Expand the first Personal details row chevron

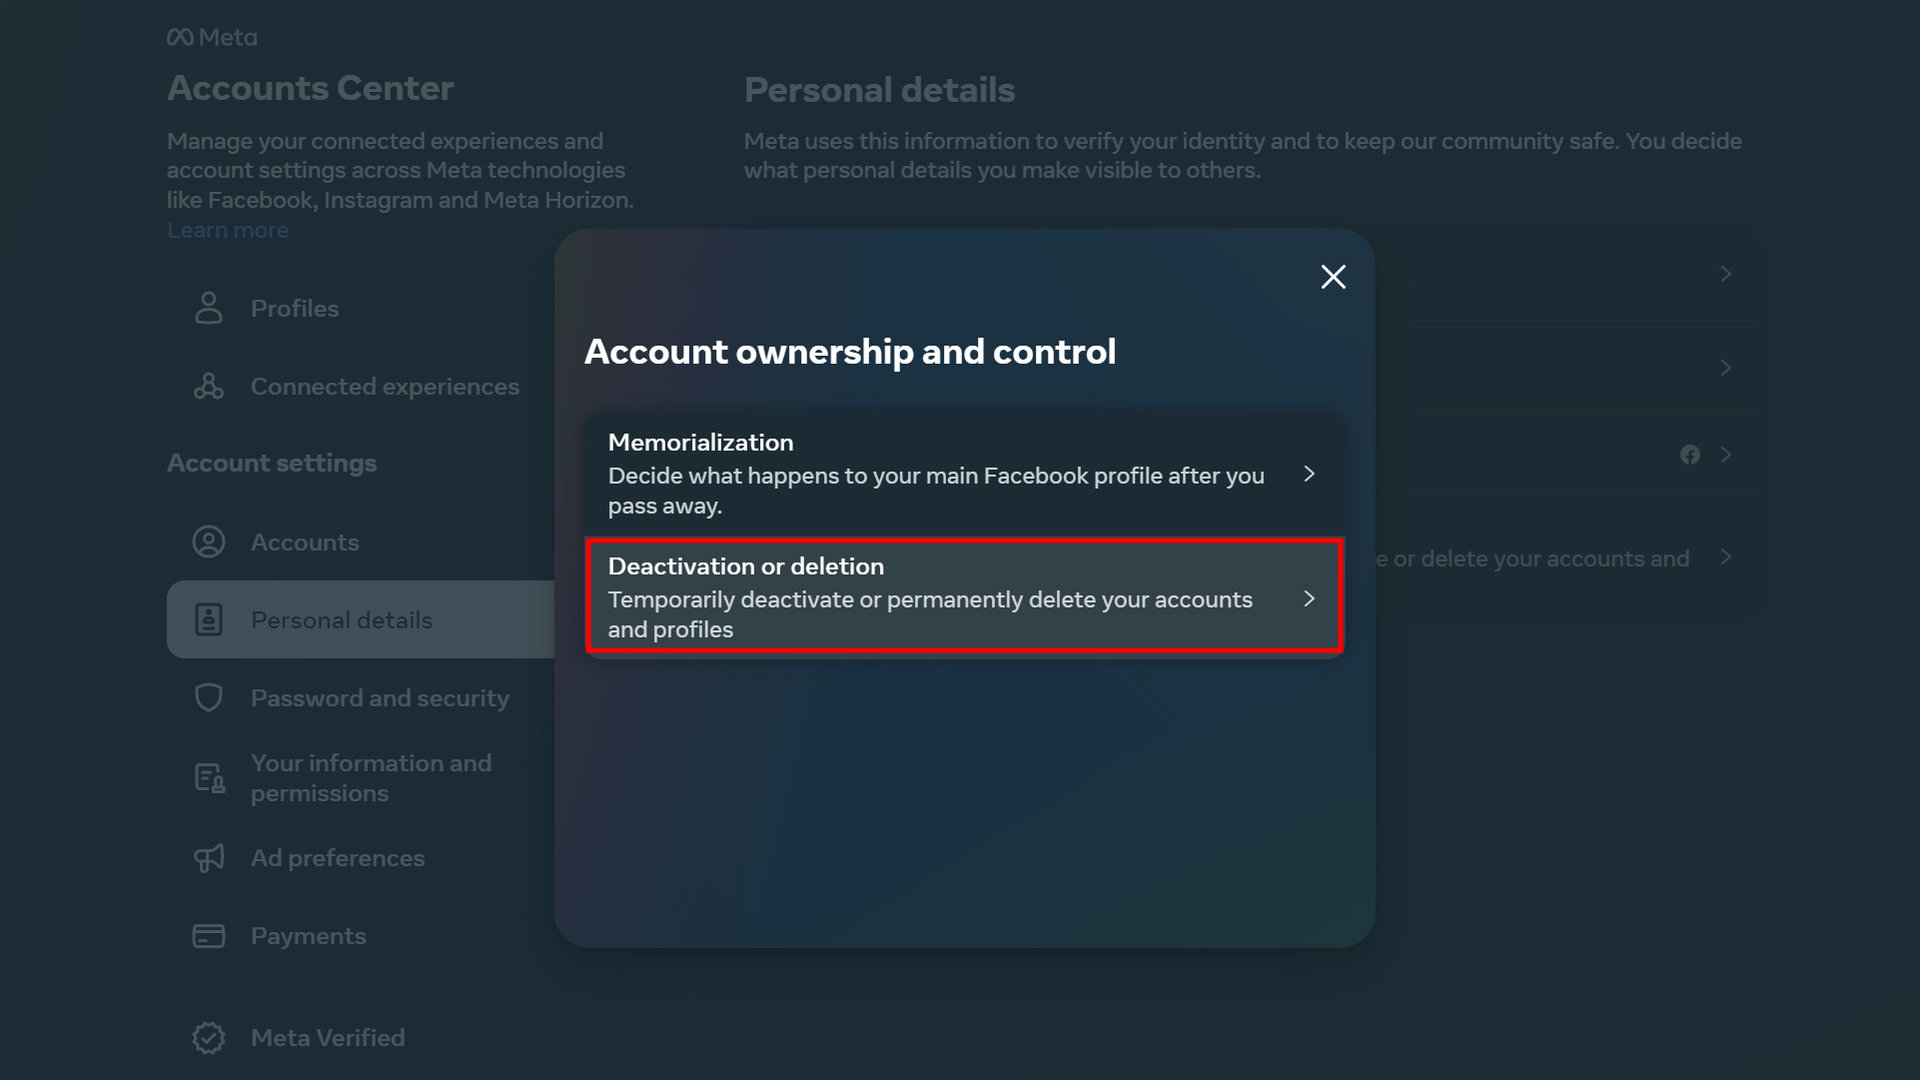[x=1725, y=274]
